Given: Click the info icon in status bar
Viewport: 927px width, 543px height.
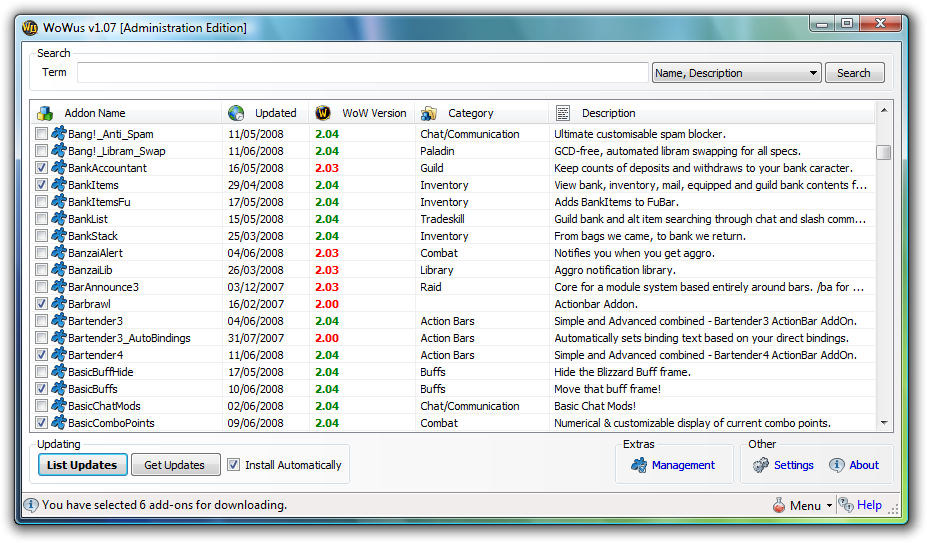Looking at the screenshot, I should 31,505.
